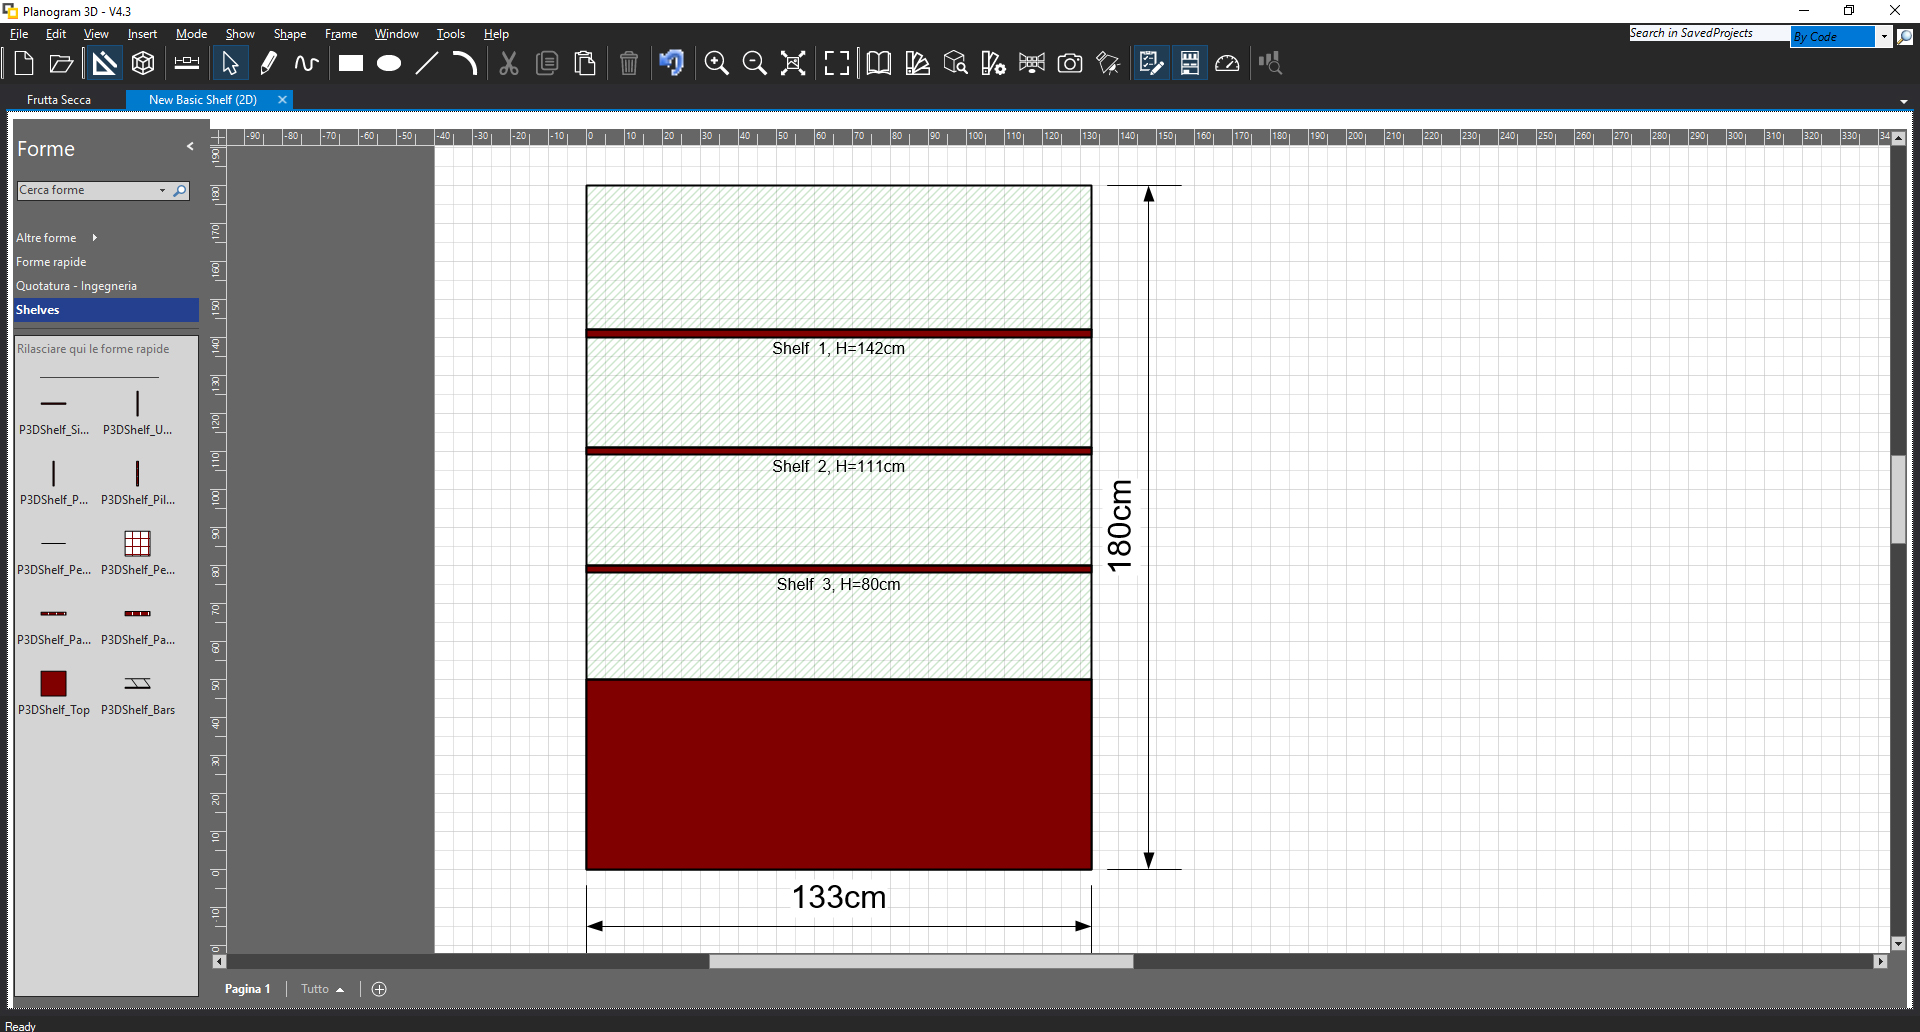Click the pencil freehand drawing tool
Viewport: 1920px width, 1032px height.
(268, 64)
